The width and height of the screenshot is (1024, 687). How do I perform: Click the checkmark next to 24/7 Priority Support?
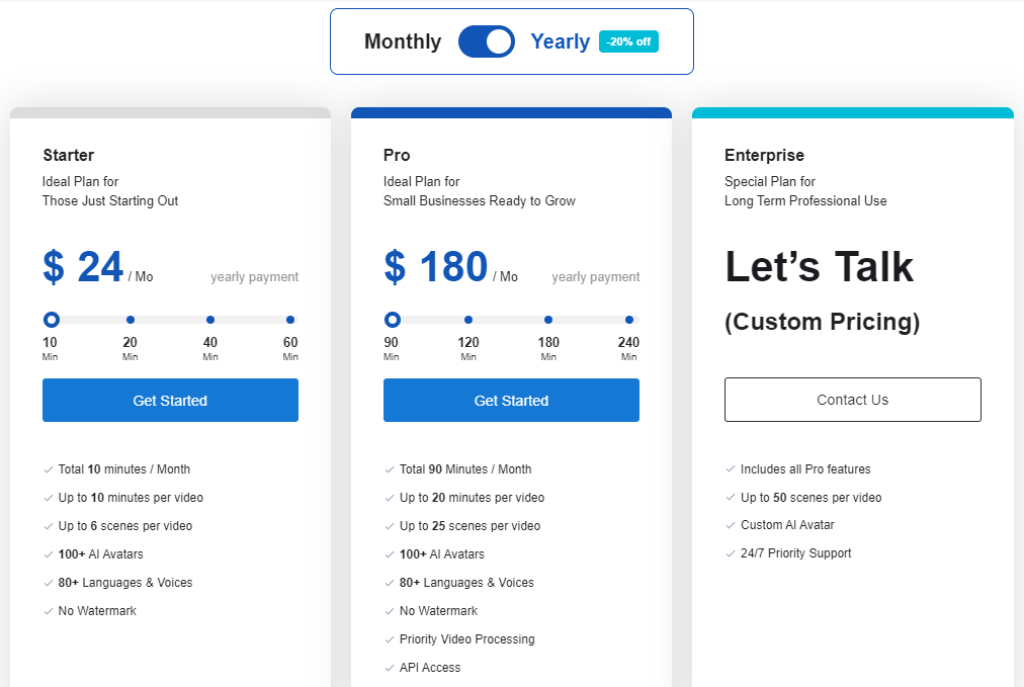click(x=731, y=553)
